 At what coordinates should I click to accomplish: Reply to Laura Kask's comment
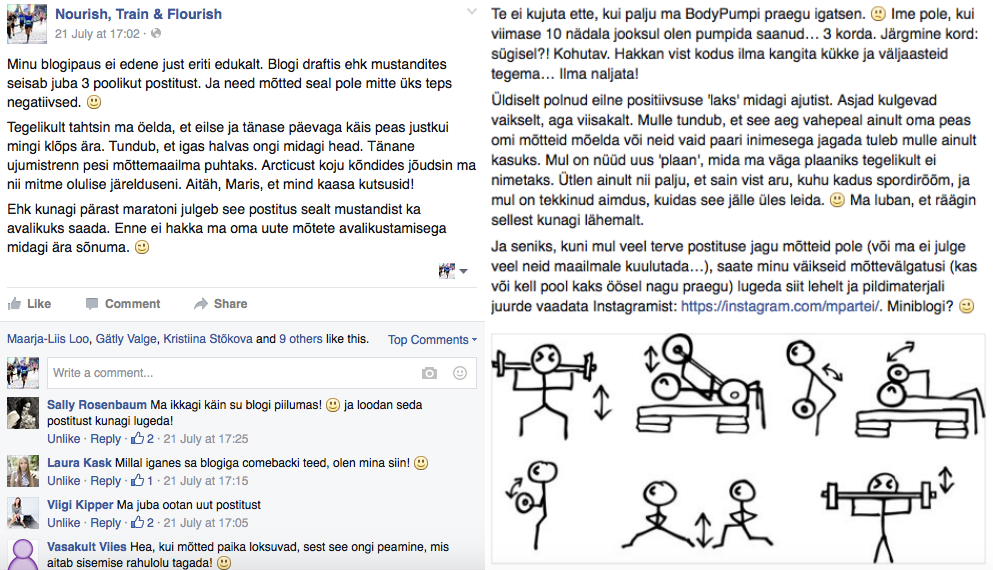tap(105, 481)
